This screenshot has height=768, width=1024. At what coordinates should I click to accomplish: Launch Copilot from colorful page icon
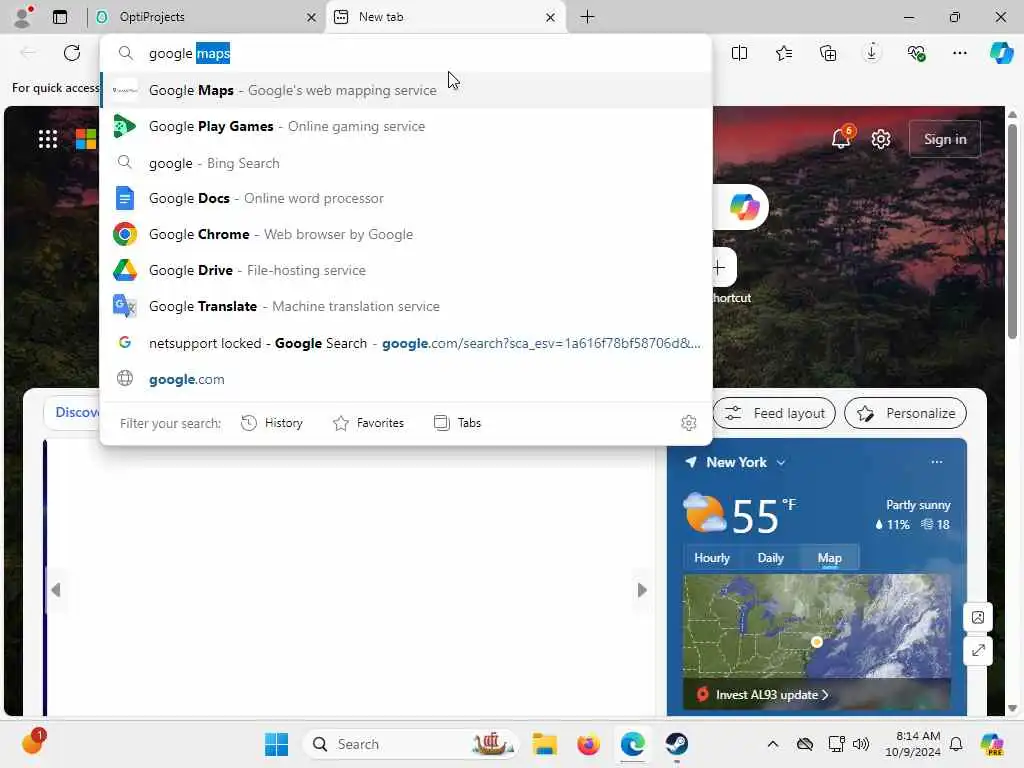coord(743,207)
